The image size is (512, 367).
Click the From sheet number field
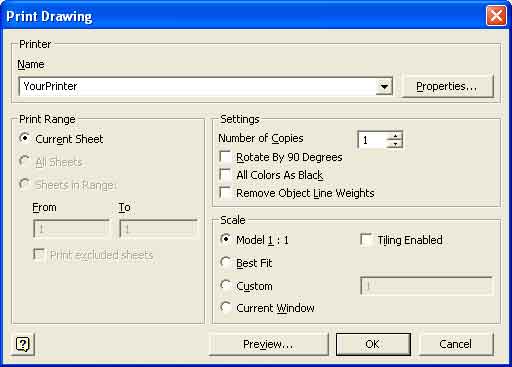click(x=71, y=229)
